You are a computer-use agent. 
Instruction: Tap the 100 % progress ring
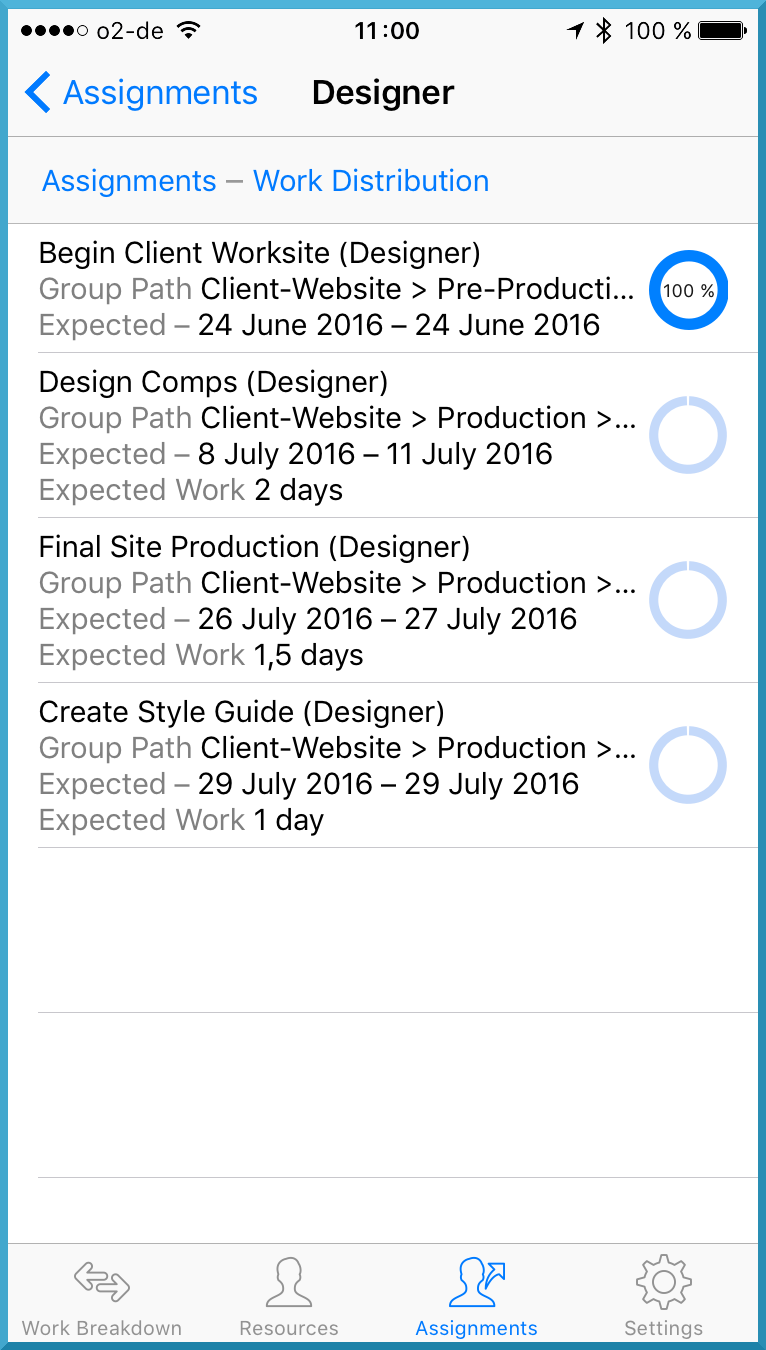point(688,290)
